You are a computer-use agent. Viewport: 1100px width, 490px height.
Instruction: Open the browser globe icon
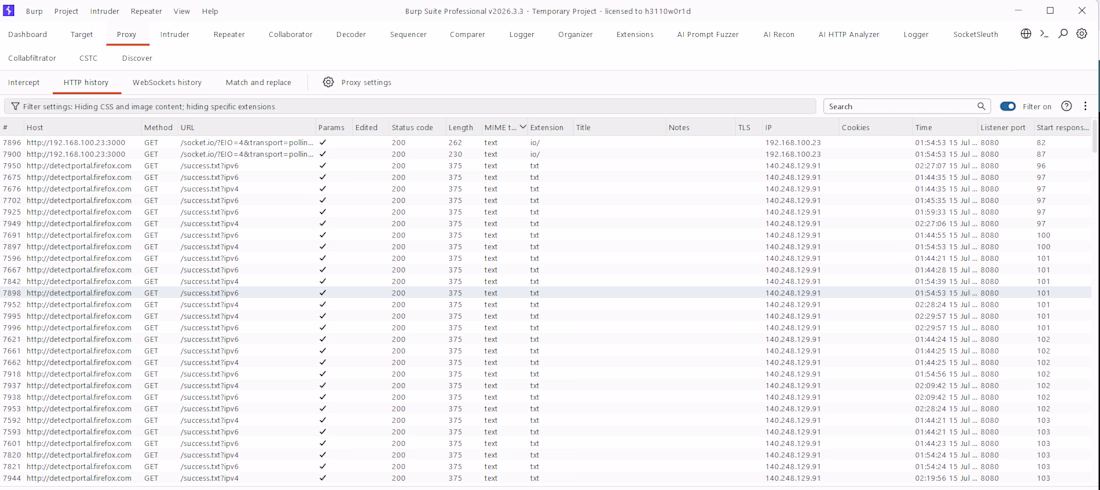1026,34
